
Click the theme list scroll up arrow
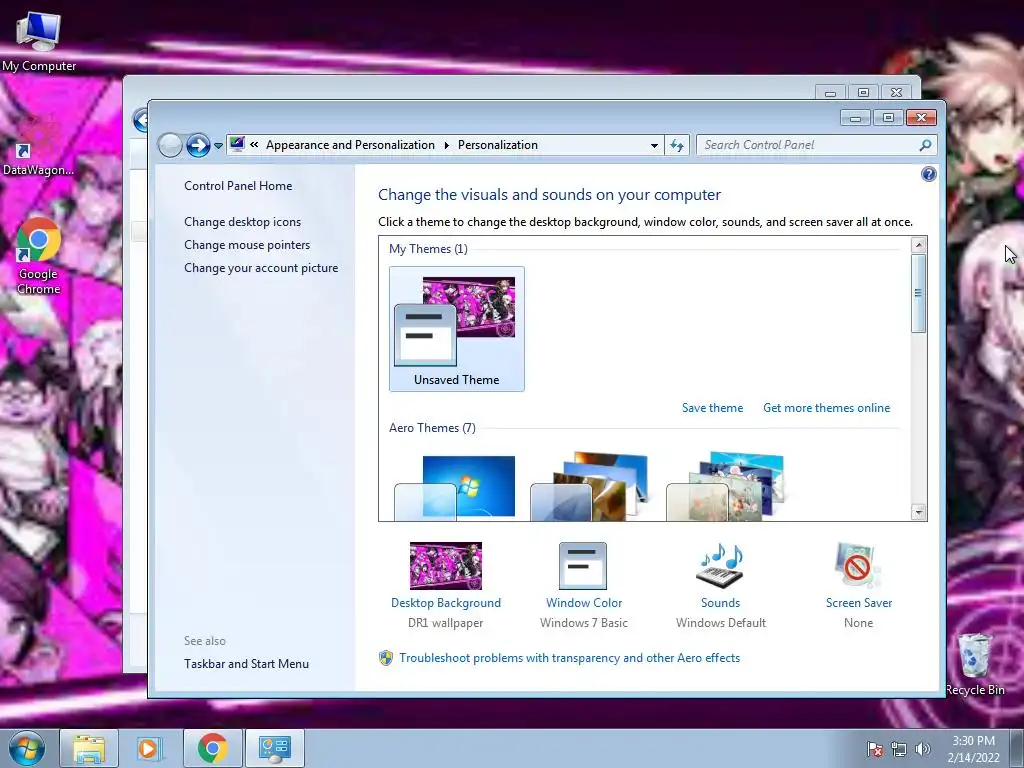pos(918,246)
